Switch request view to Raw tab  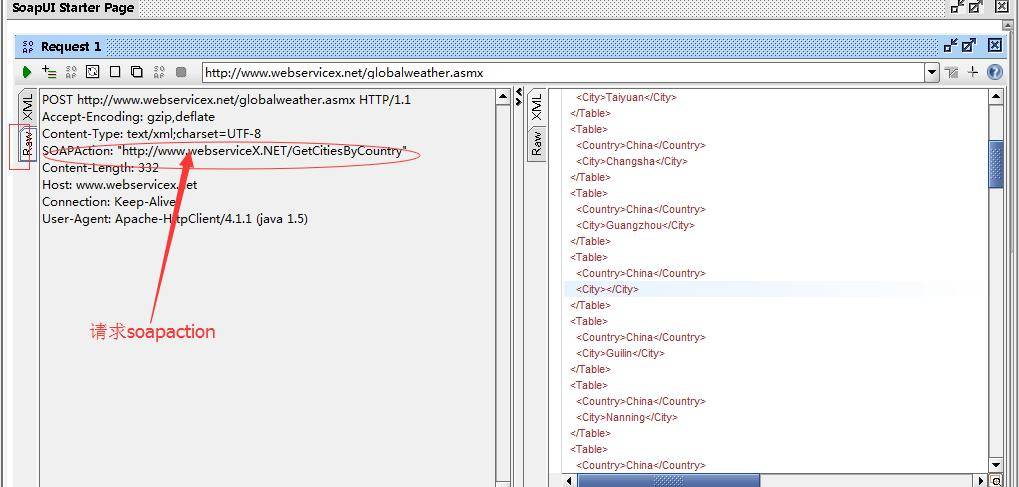coord(27,142)
